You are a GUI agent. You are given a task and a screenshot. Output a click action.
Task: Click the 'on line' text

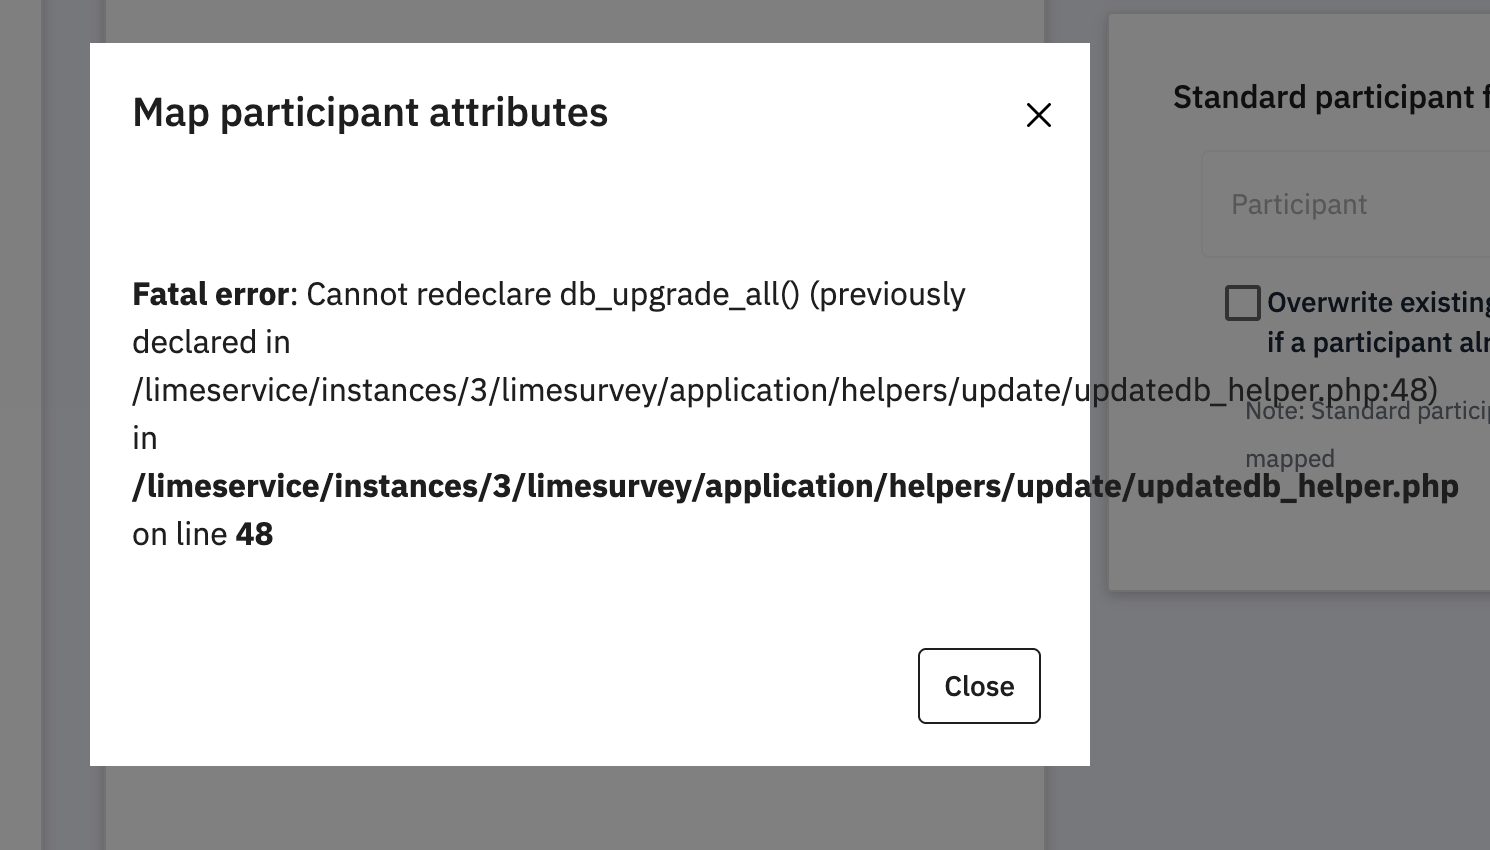tap(180, 534)
